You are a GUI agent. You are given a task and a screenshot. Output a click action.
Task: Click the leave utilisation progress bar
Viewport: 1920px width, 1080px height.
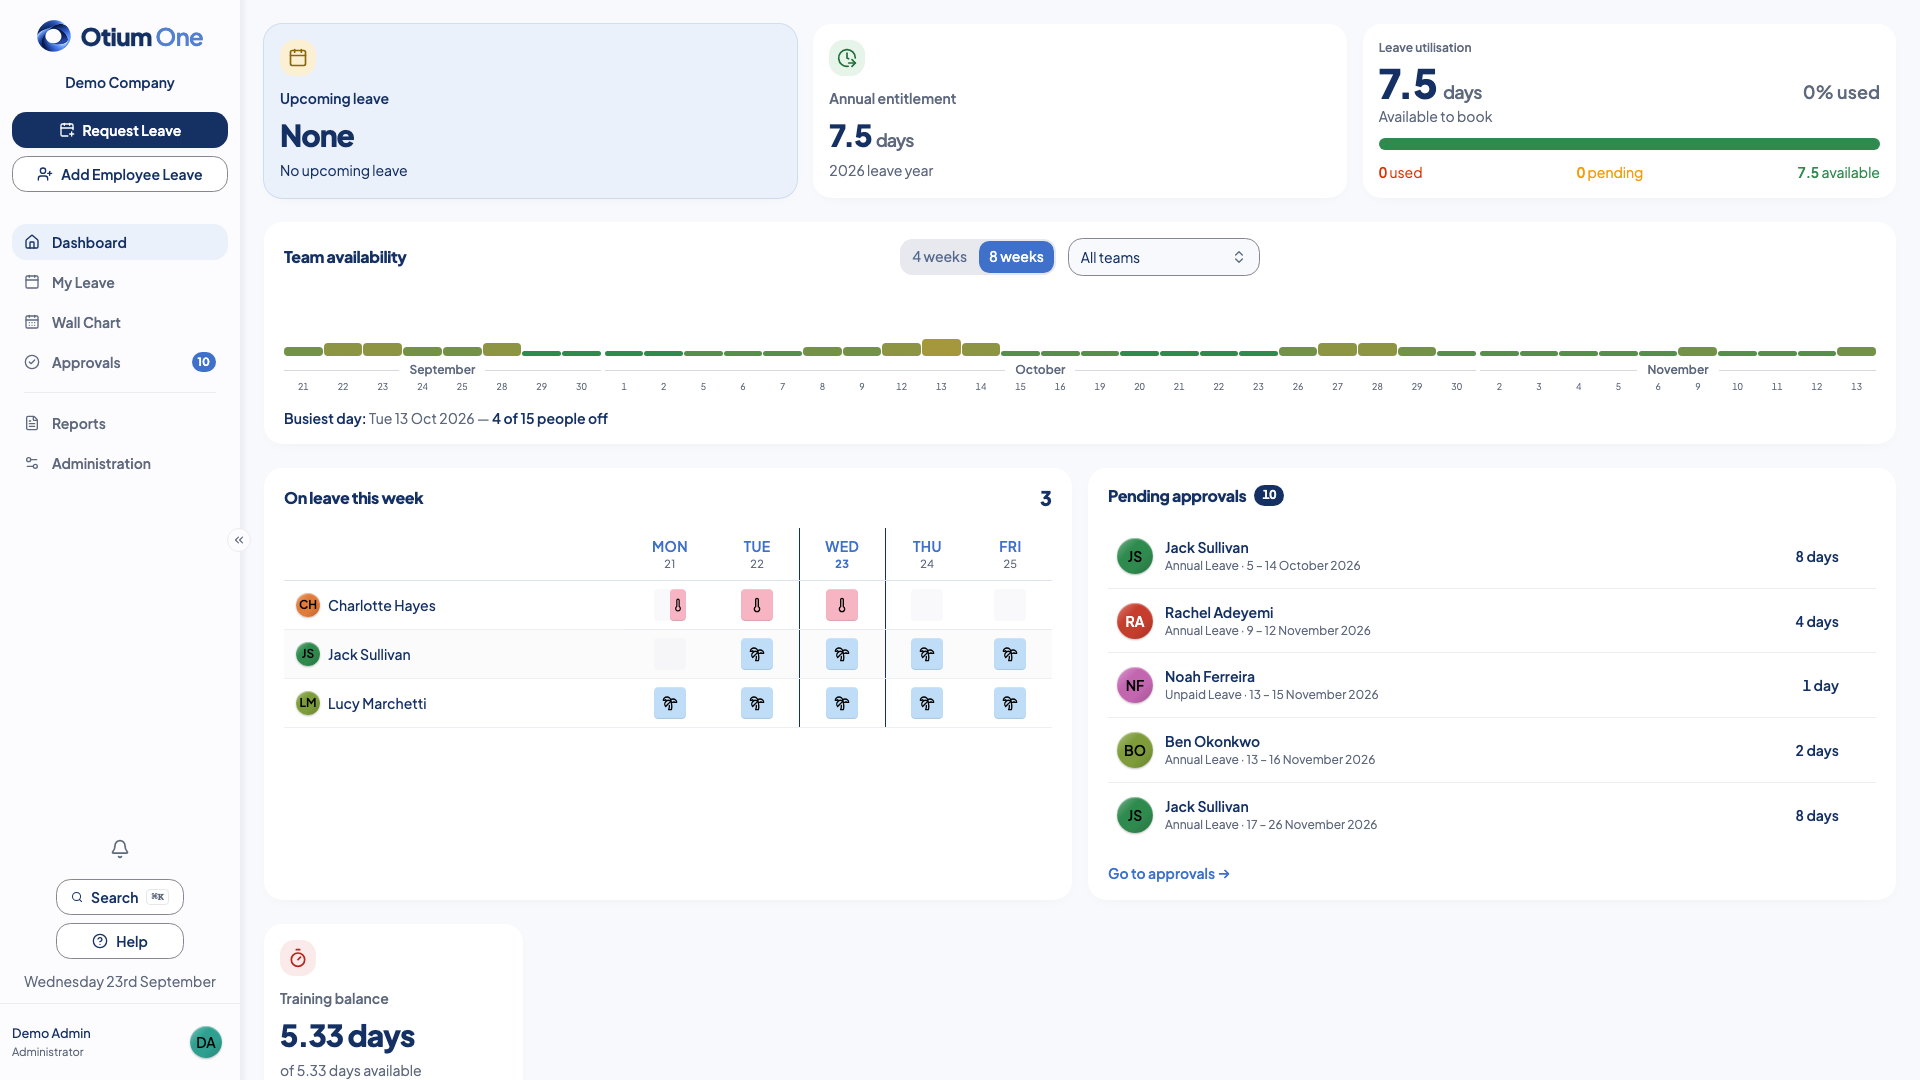[1629, 144]
